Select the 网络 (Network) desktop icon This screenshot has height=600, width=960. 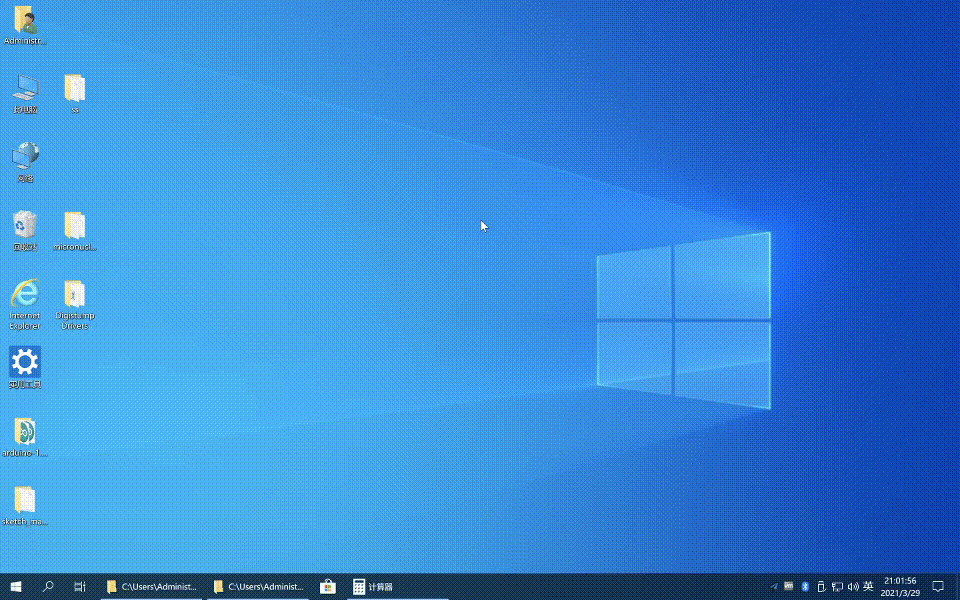click(25, 162)
